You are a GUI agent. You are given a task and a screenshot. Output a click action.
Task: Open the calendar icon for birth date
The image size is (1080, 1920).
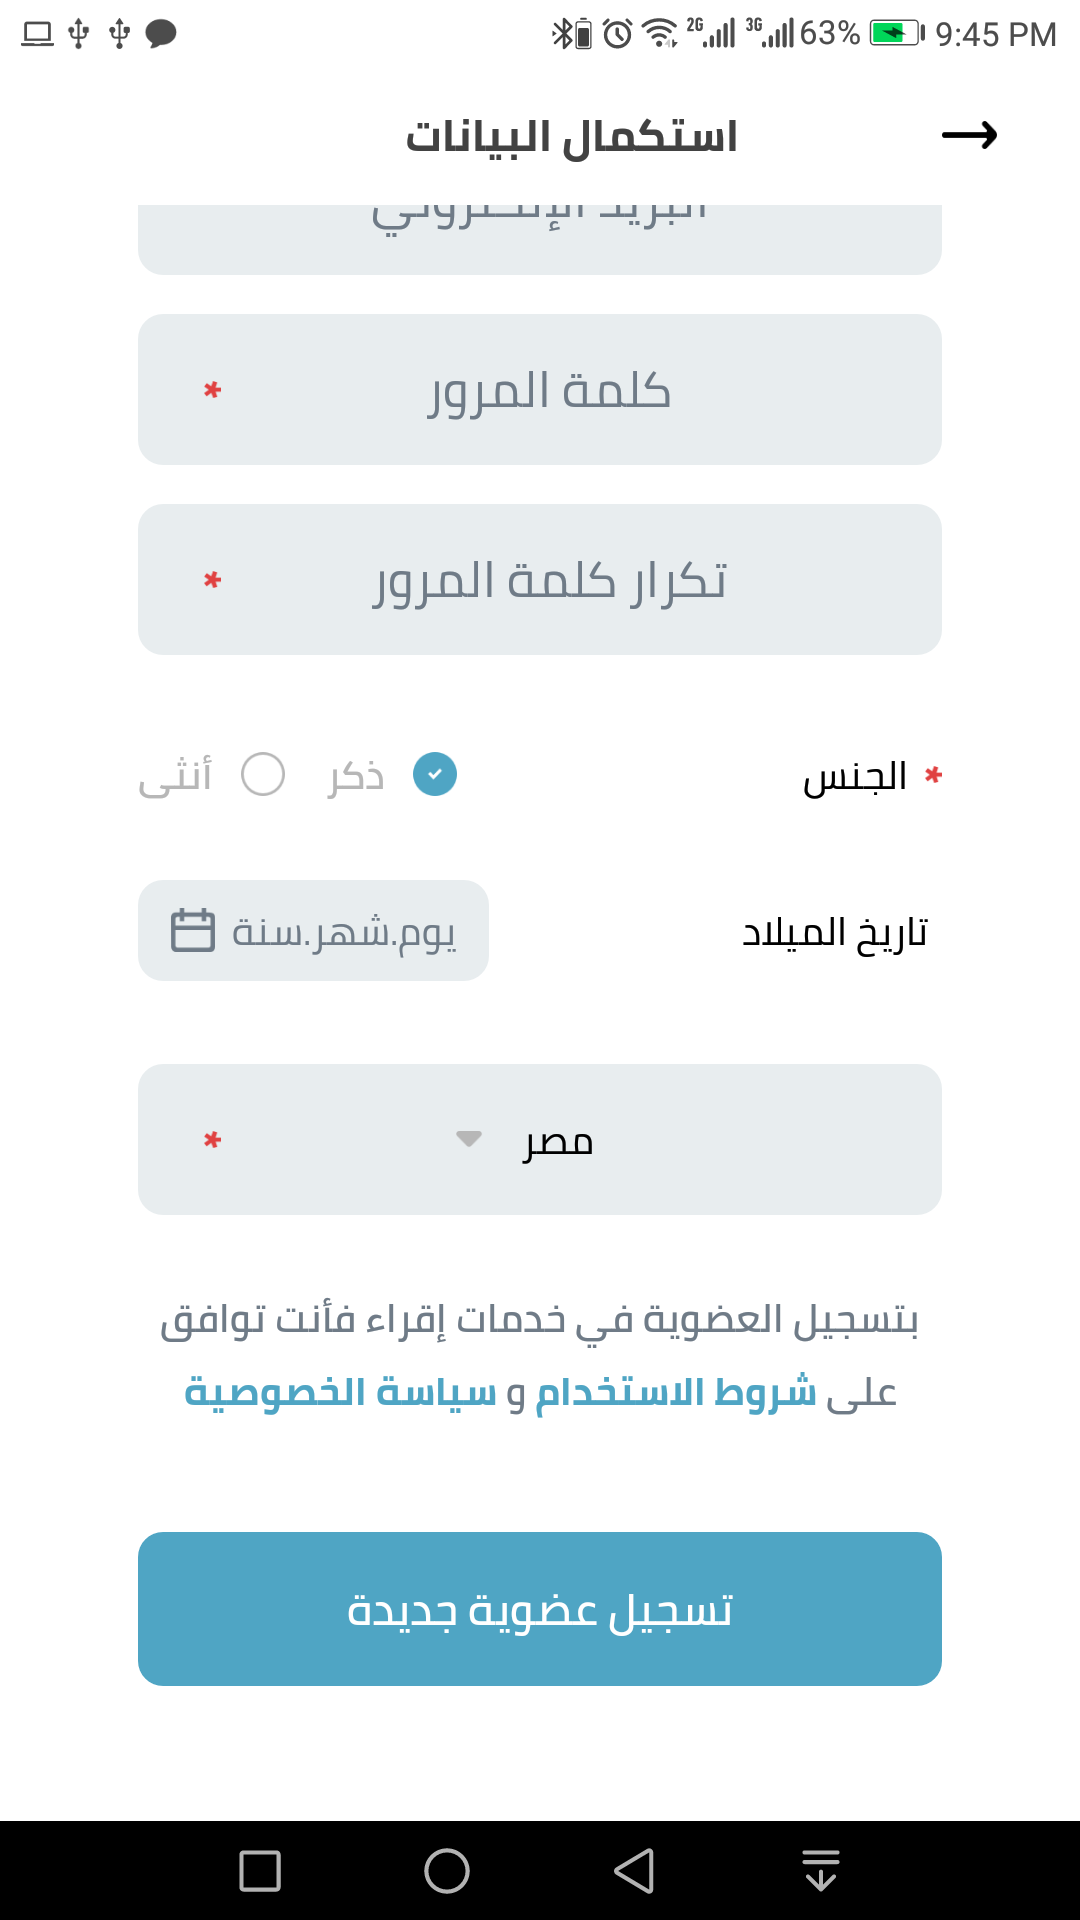pyautogui.click(x=193, y=930)
